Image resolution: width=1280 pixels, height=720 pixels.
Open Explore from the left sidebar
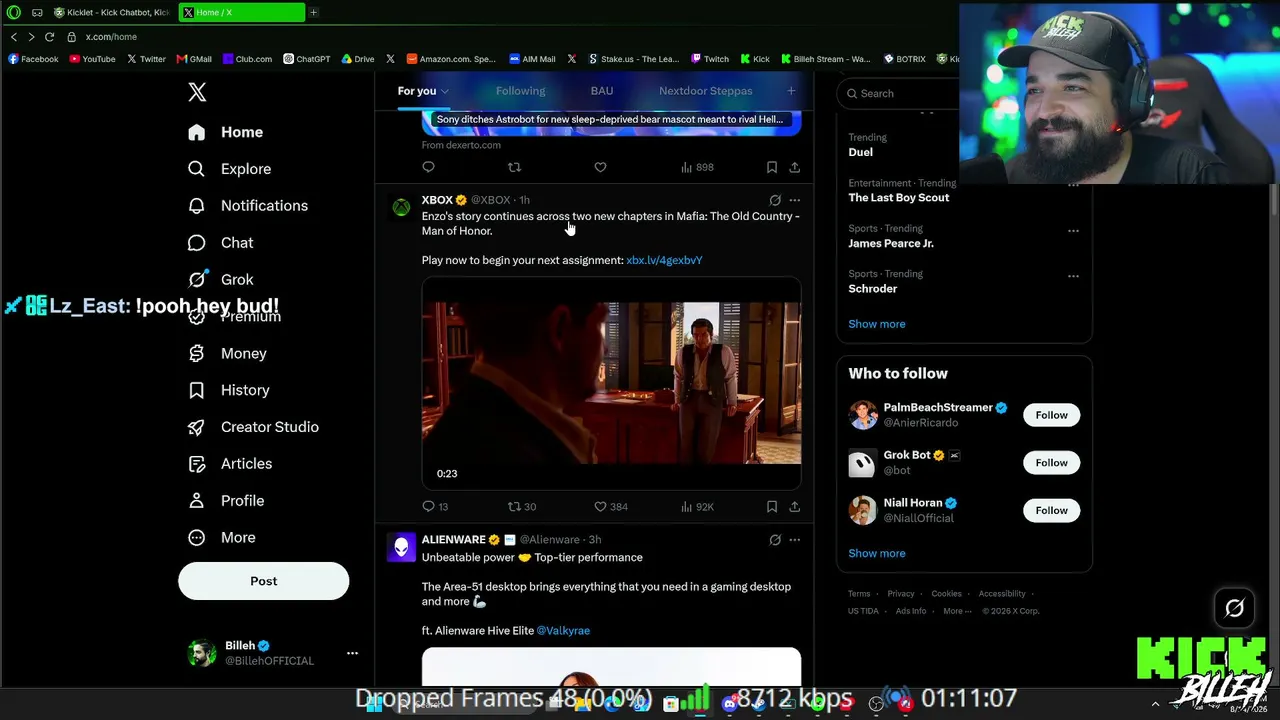coord(230,169)
